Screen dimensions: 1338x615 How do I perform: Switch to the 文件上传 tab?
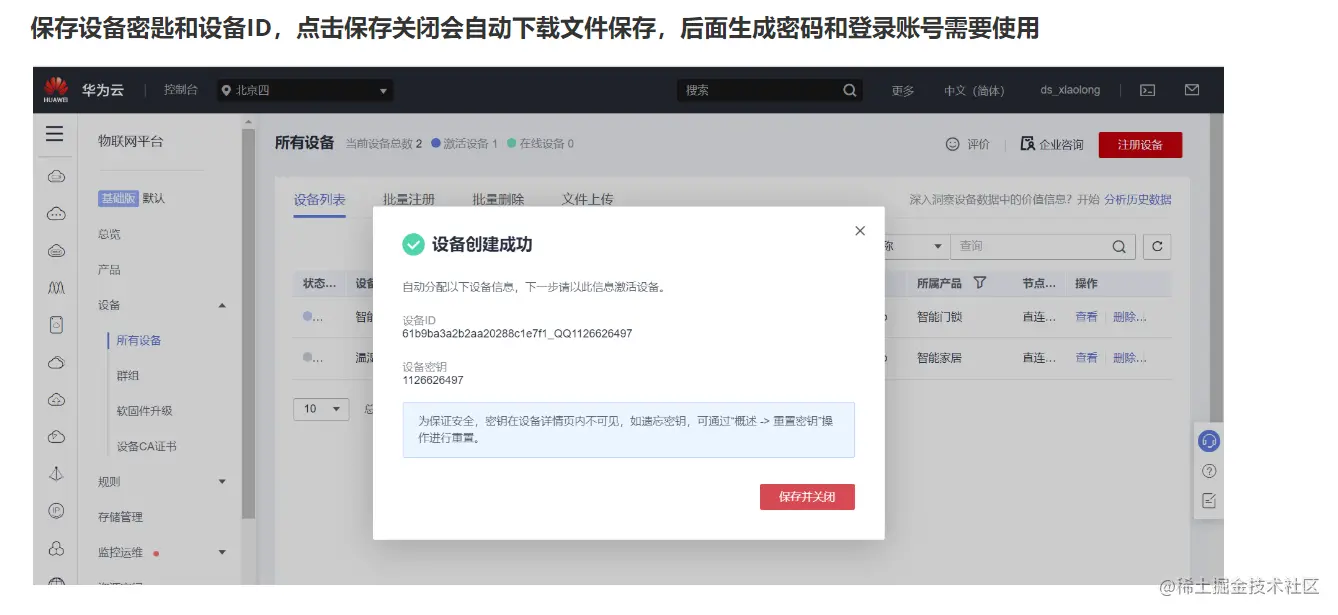(587, 200)
